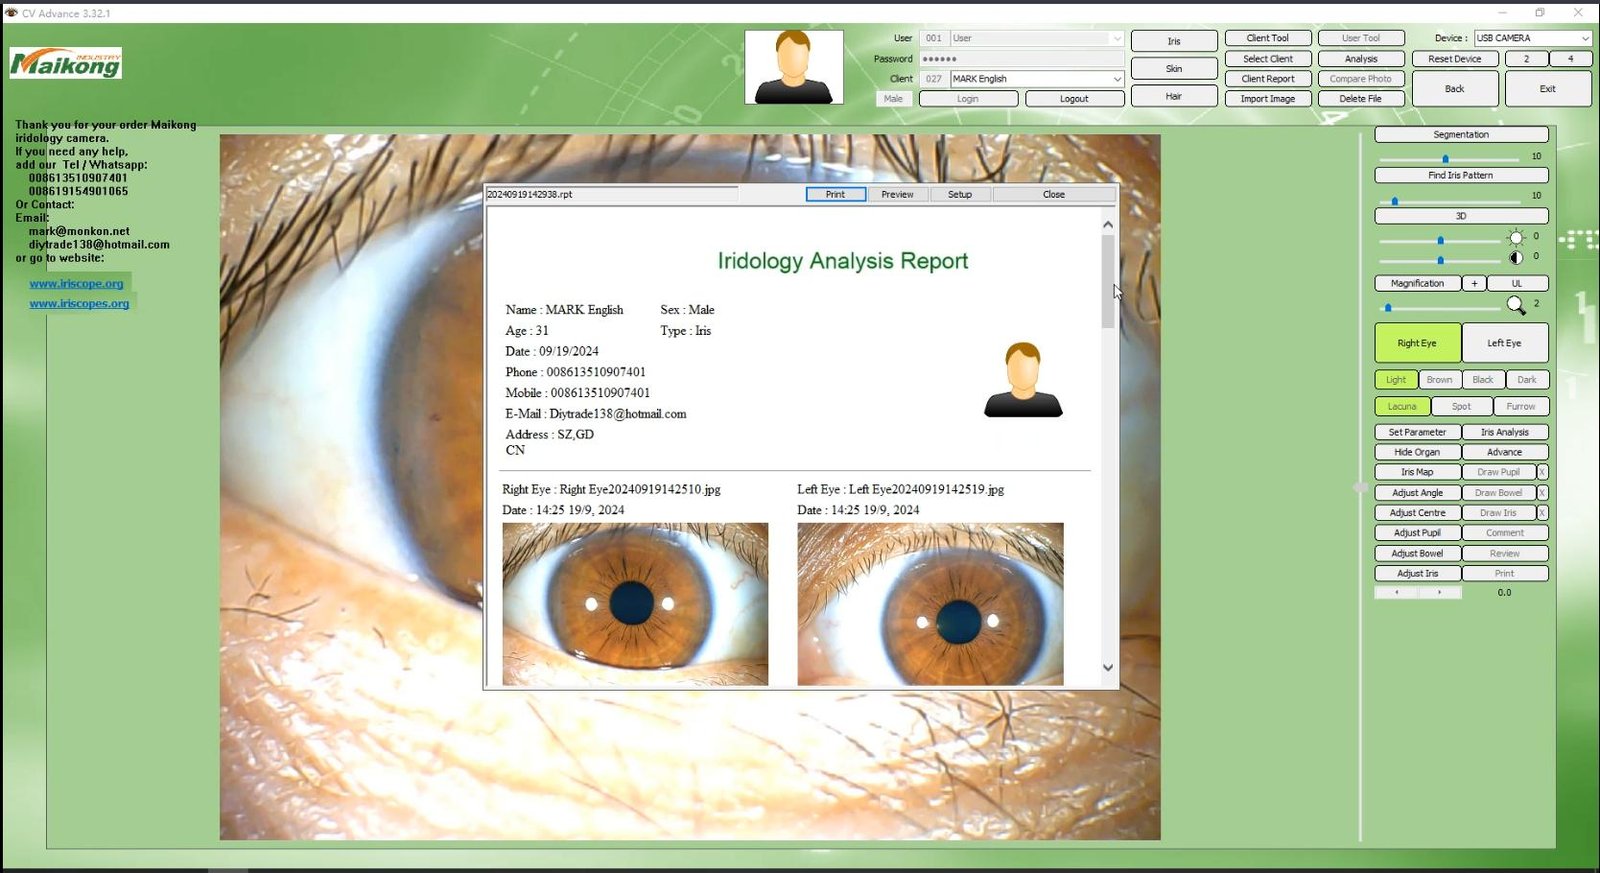Select the Spot marker type

(1461, 406)
